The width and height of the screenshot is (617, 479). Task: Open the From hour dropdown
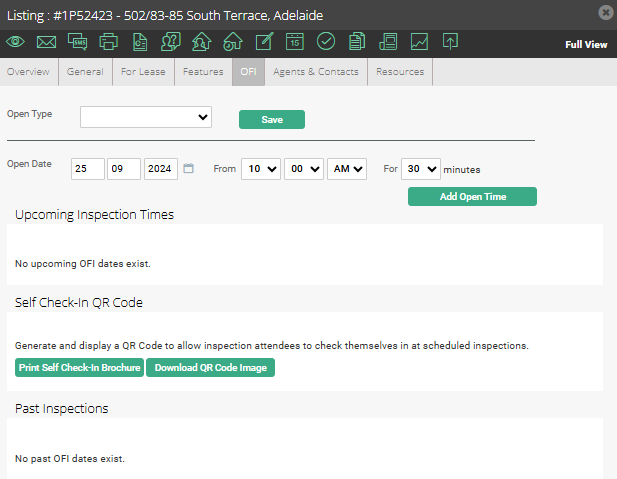[x=259, y=169]
